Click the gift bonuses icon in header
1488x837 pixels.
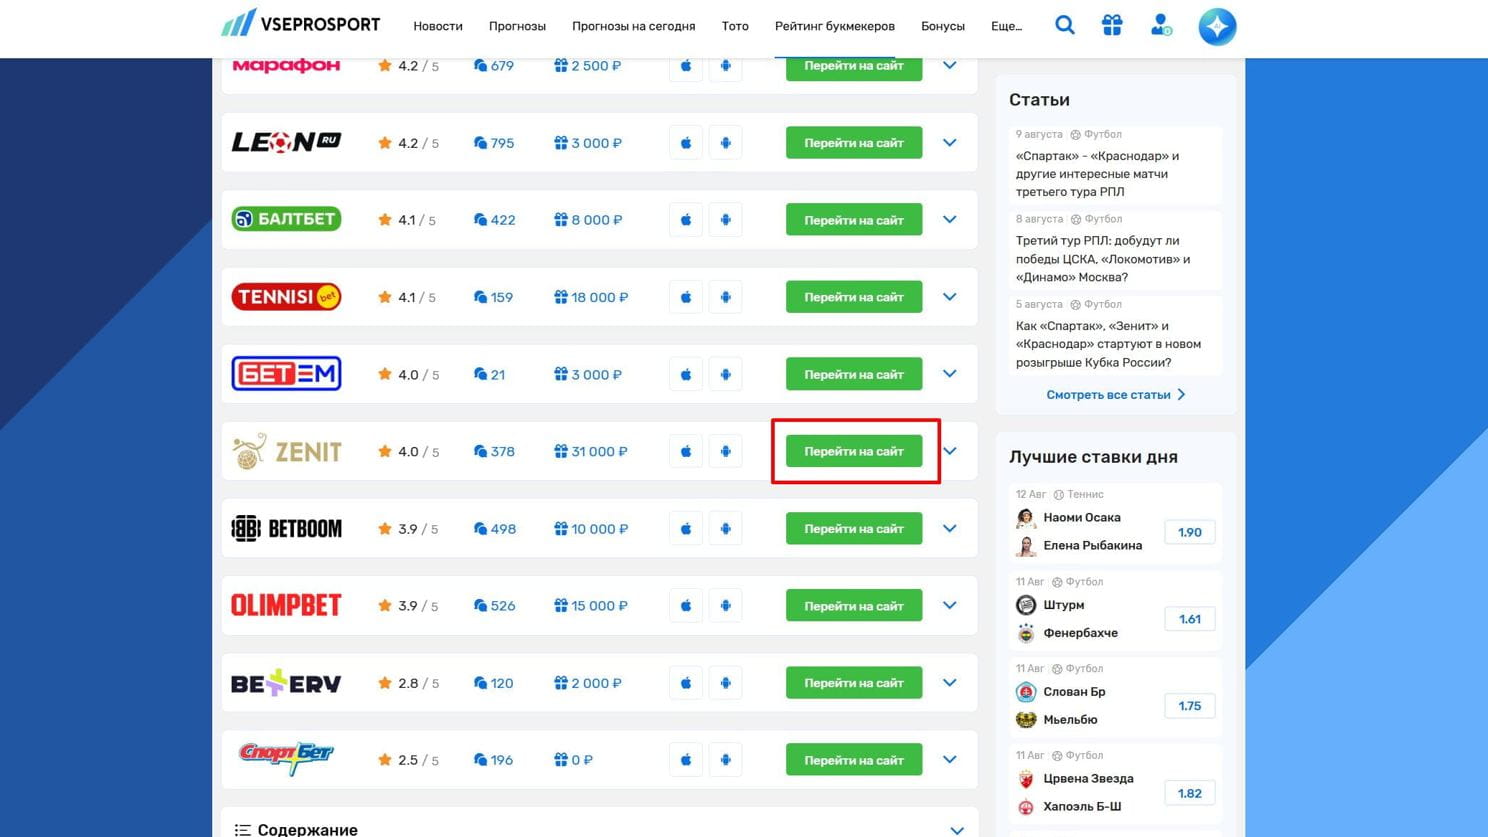click(1112, 25)
